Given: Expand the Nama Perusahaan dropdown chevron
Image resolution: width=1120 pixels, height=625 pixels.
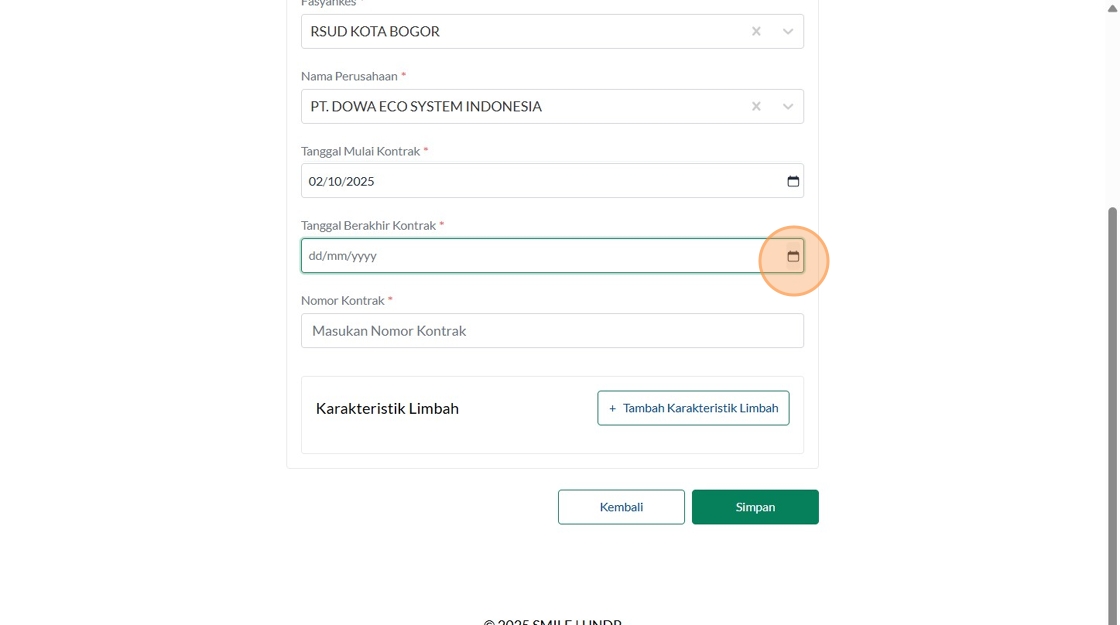Looking at the screenshot, I should (x=788, y=107).
